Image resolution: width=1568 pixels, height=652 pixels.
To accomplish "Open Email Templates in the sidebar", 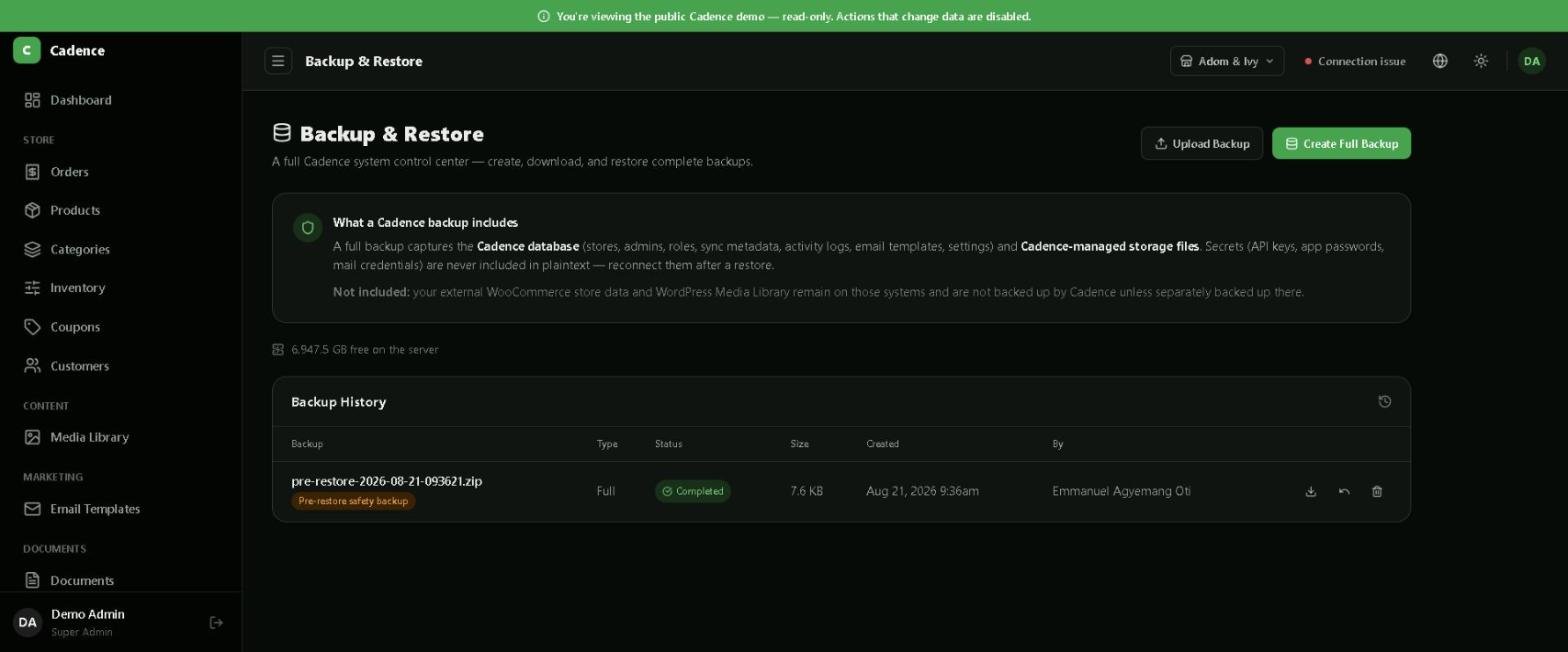I will click(x=120, y=509).
